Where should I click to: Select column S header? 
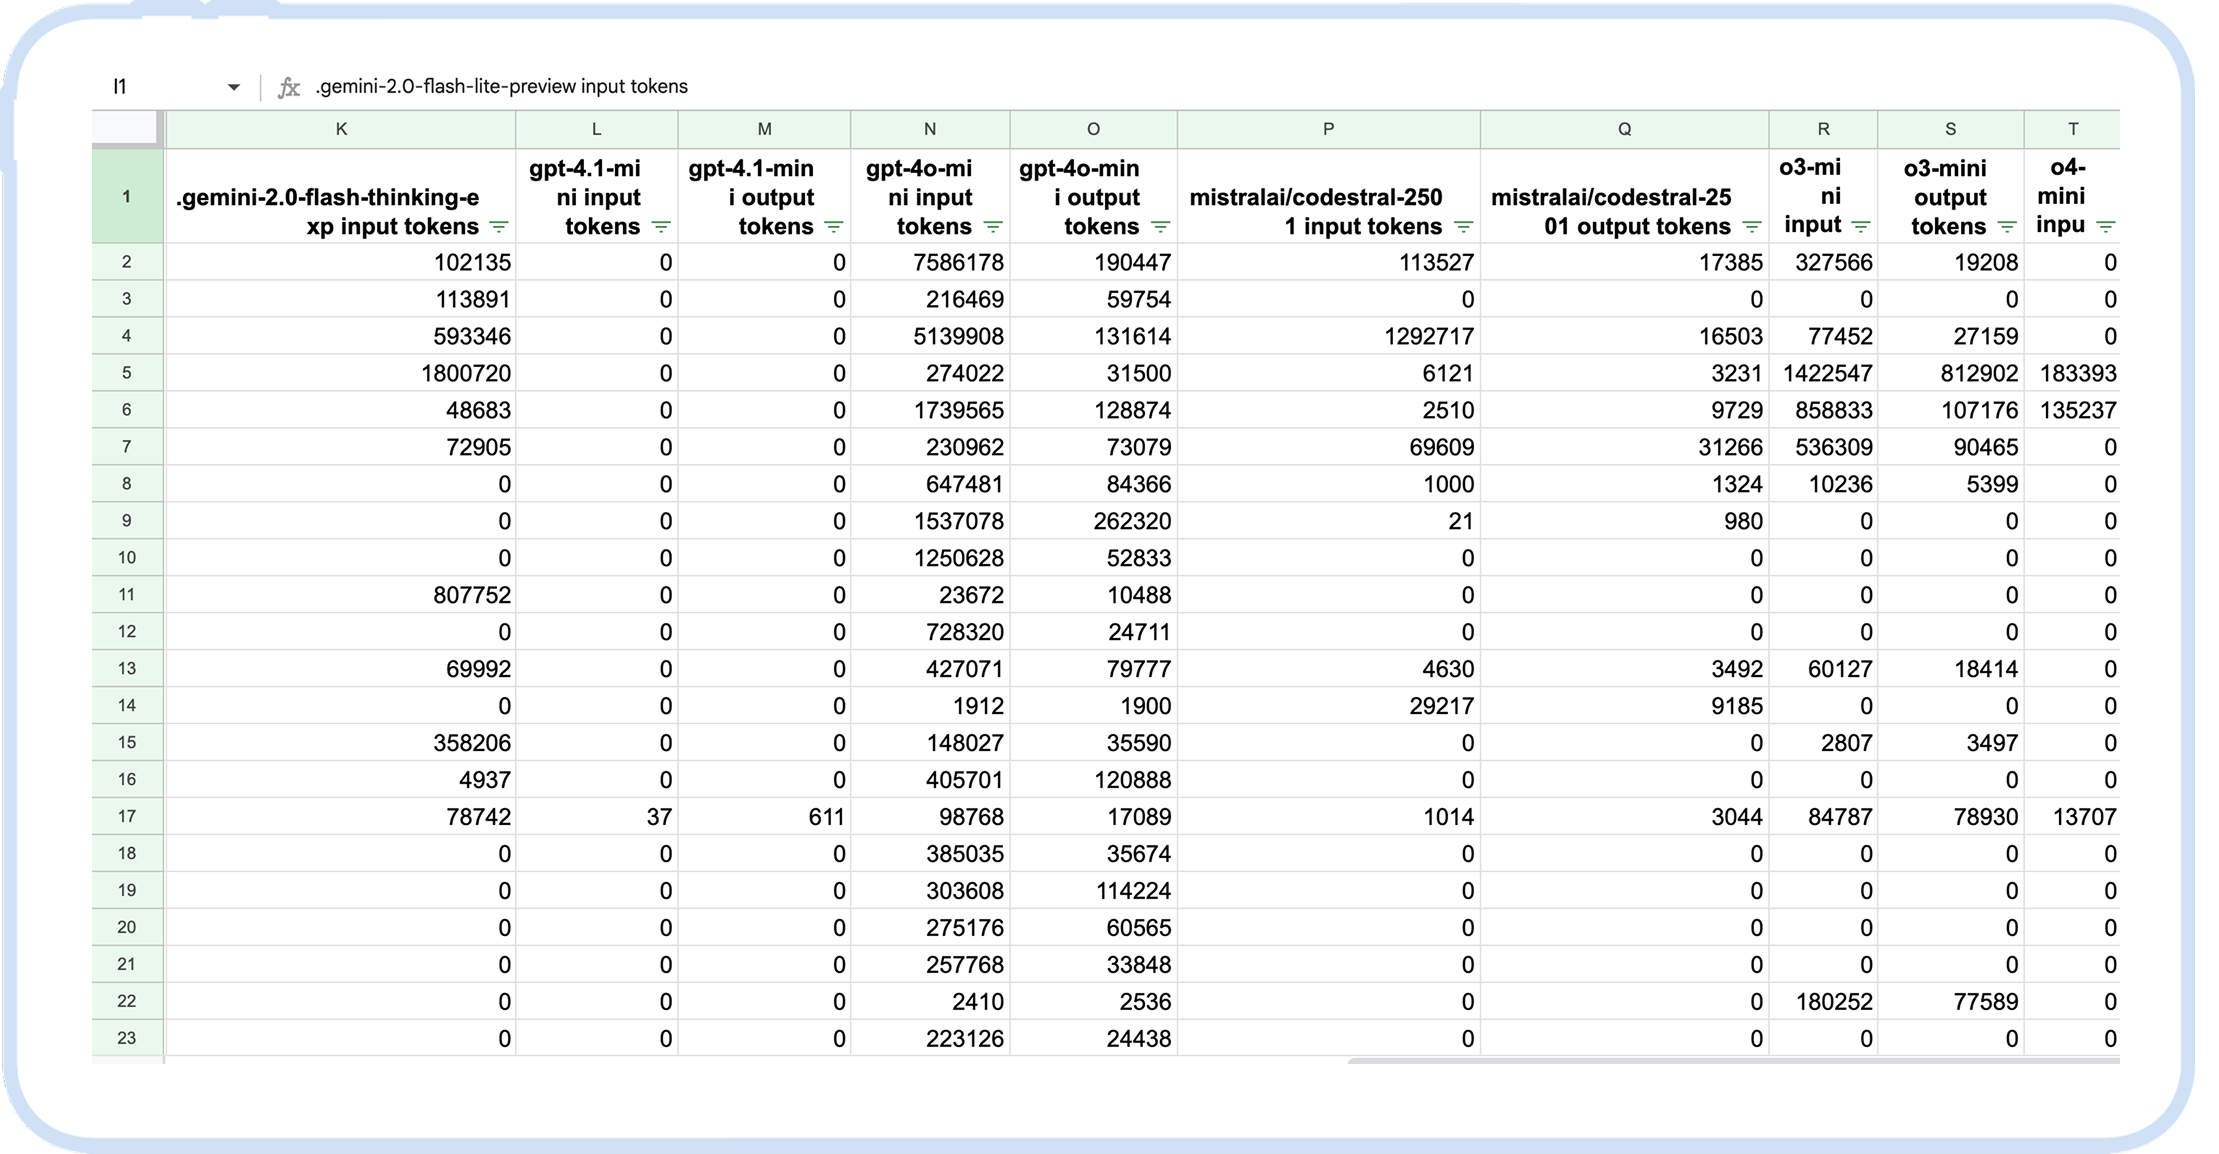1951,129
